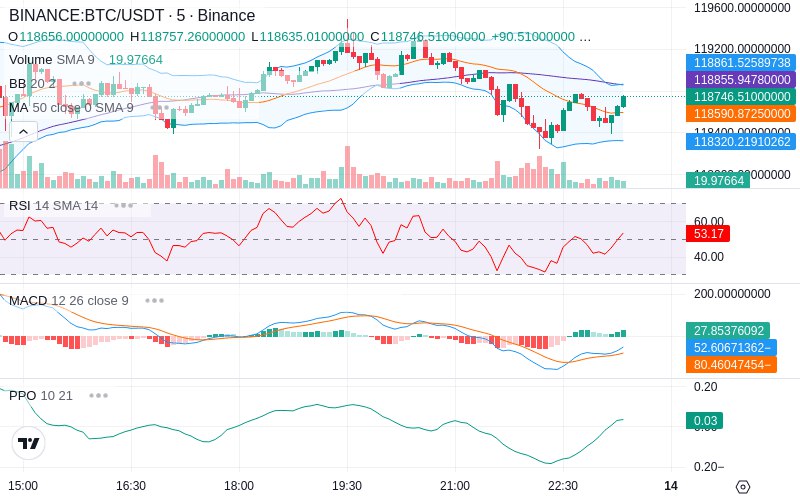Image resolution: width=800 pixels, height=500 pixels.
Task: Click the Volume SMA value 19.97664 in legend
Action: click(136, 60)
